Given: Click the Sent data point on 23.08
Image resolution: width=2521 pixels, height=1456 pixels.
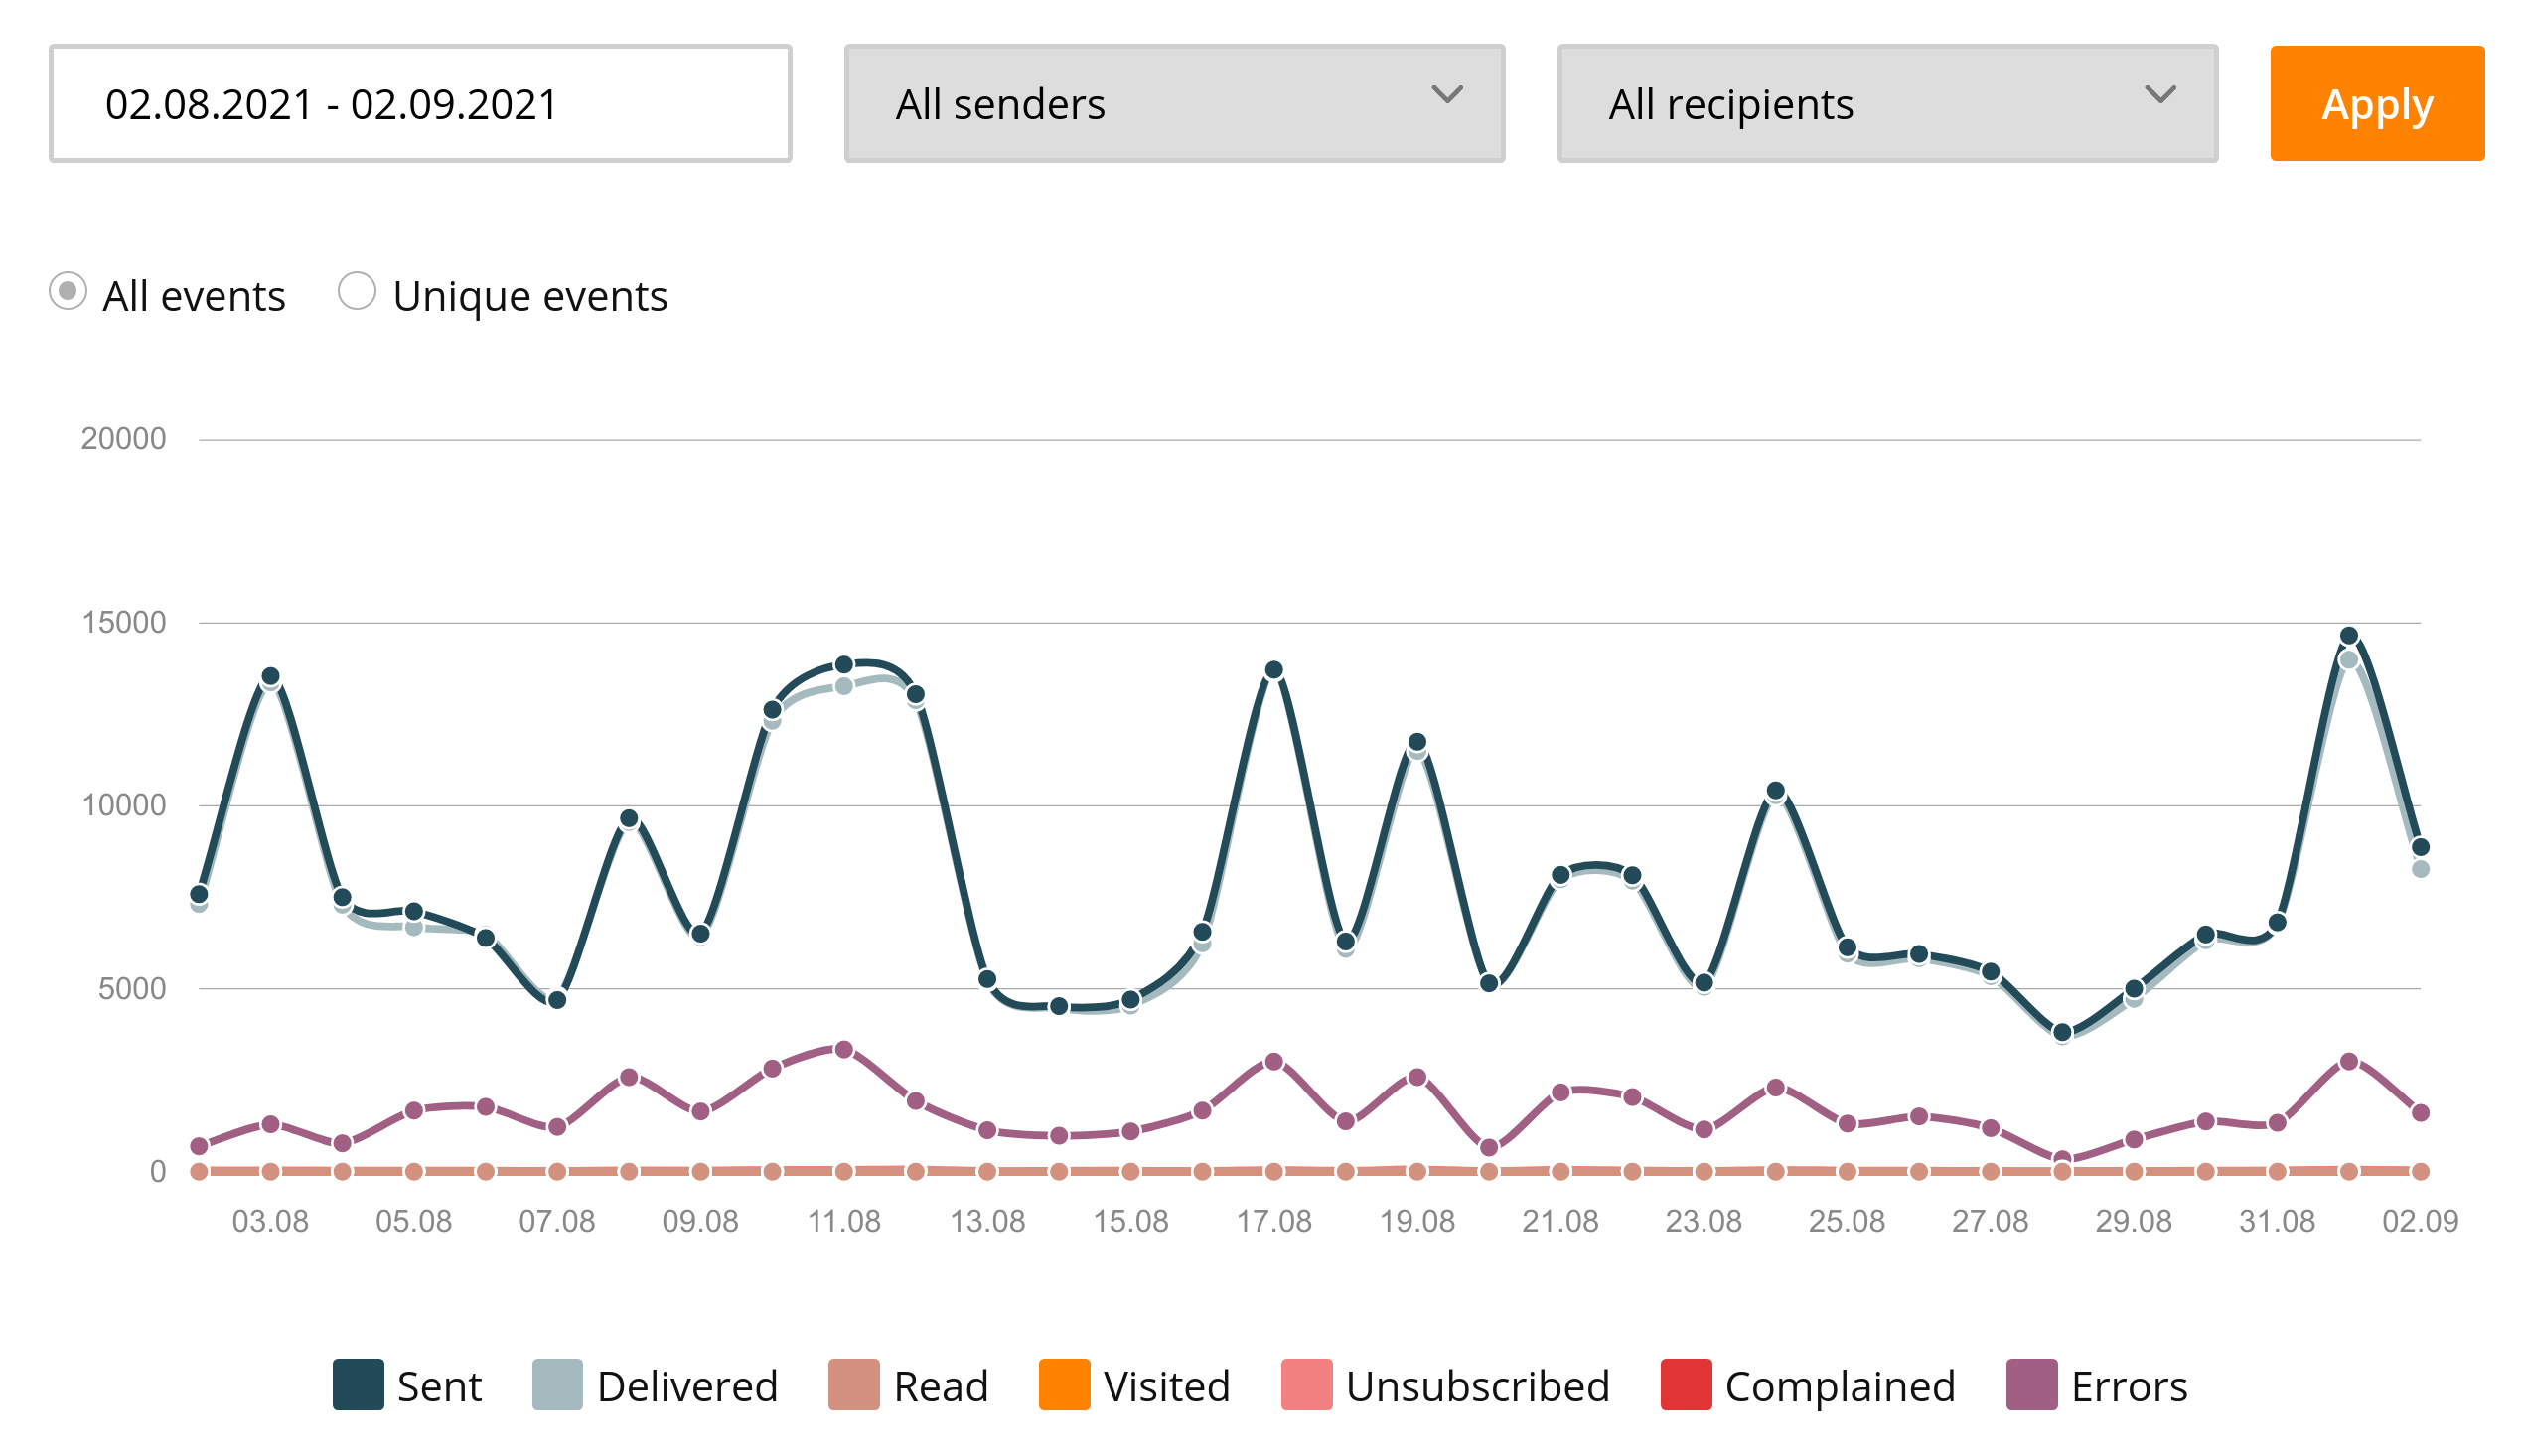Looking at the screenshot, I should click(1703, 983).
